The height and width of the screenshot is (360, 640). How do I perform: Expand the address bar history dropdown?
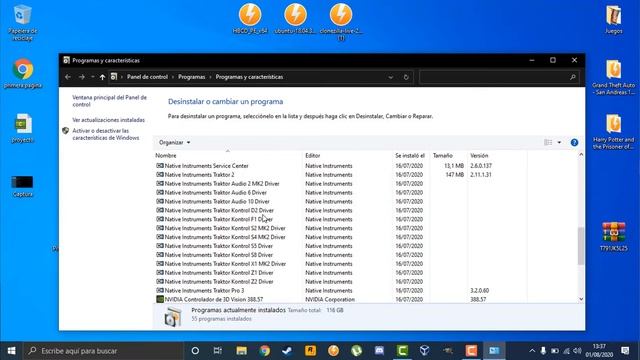(391, 77)
